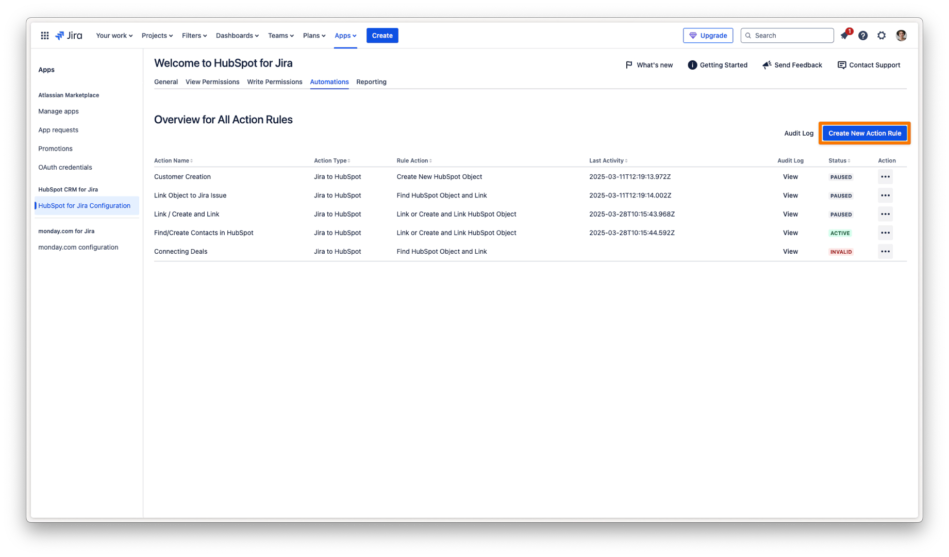Click the Jira logo

pyautogui.click(x=68, y=36)
